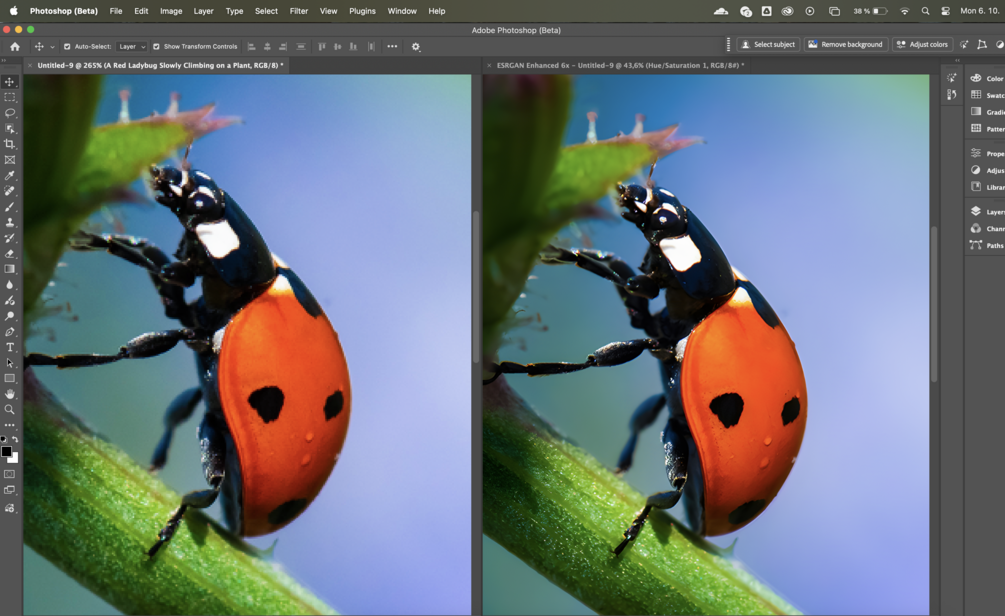This screenshot has width=1005, height=616.
Task: Switch to ESRGAN Enhanced 6x document tab
Action: point(620,65)
